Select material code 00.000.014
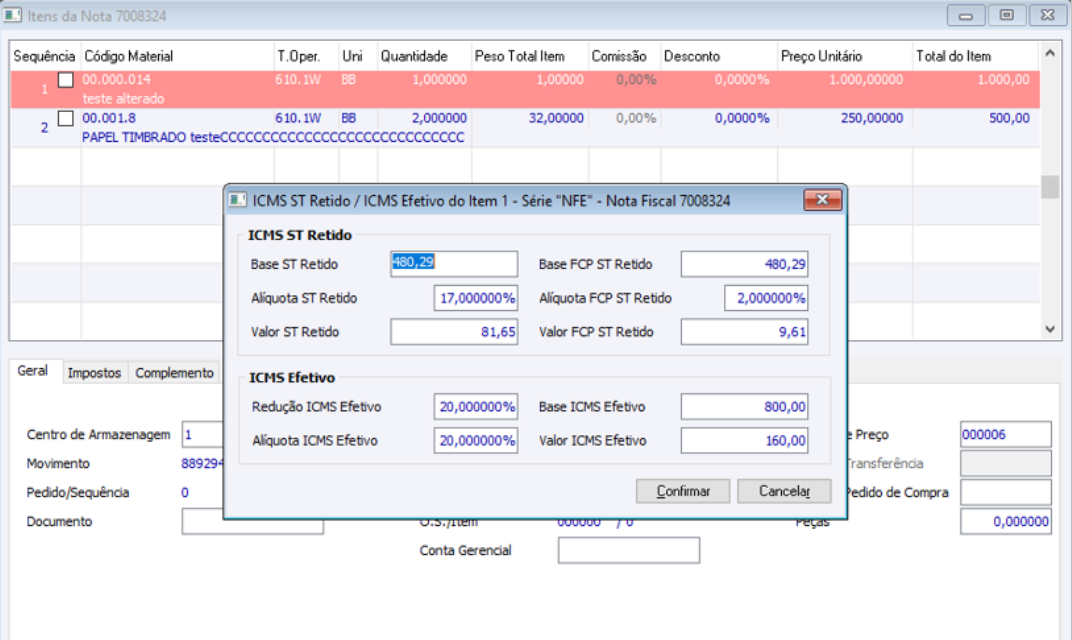 click(x=116, y=80)
